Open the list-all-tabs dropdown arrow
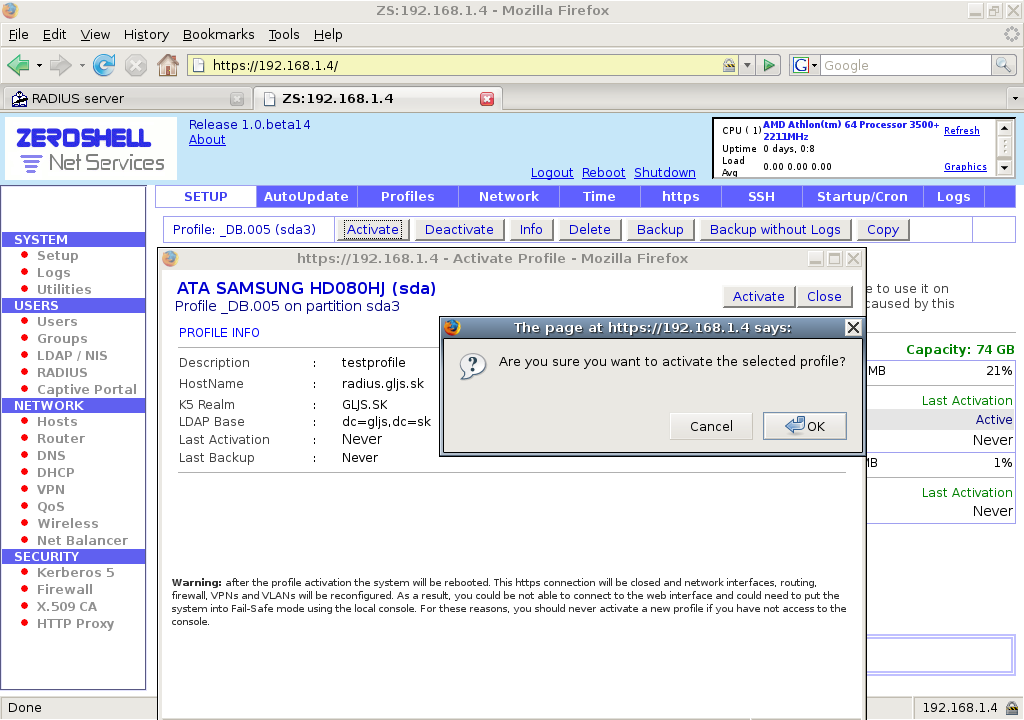The width and height of the screenshot is (1024, 720). (x=1015, y=99)
